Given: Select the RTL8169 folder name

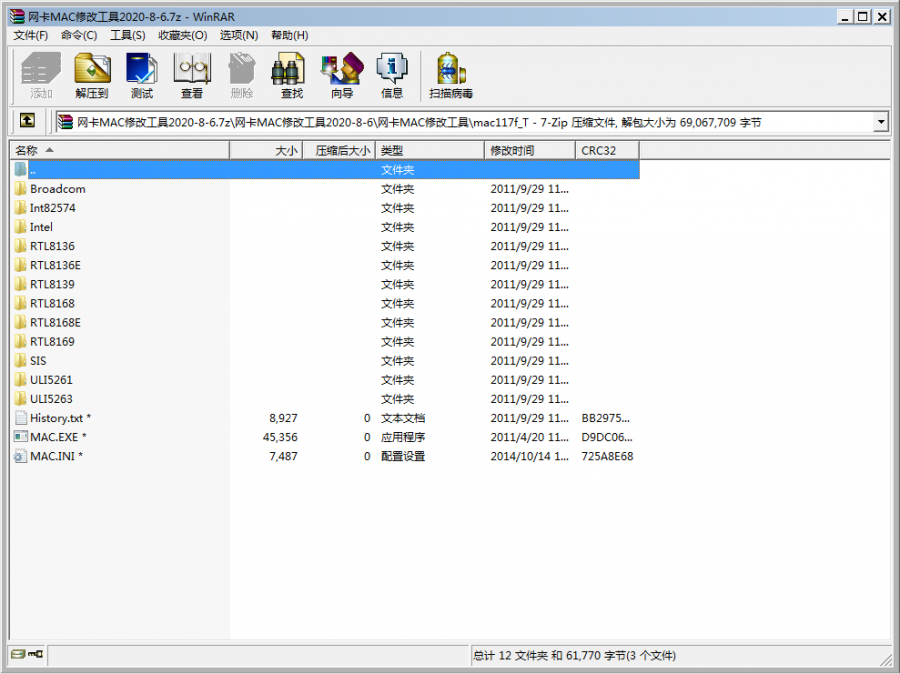Looking at the screenshot, I should pos(52,342).
